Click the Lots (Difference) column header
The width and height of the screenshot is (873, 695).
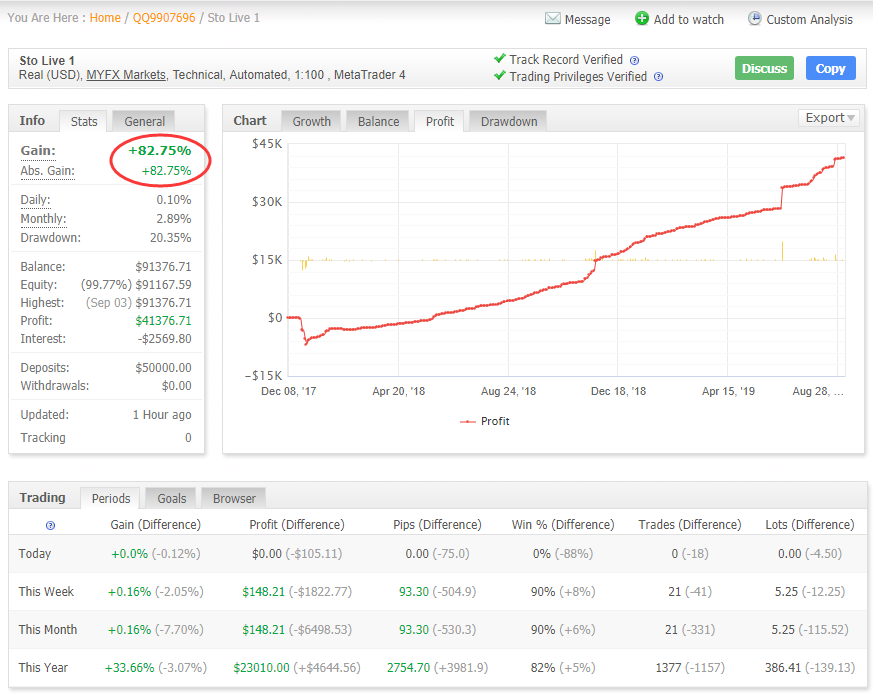pos(810,525)
